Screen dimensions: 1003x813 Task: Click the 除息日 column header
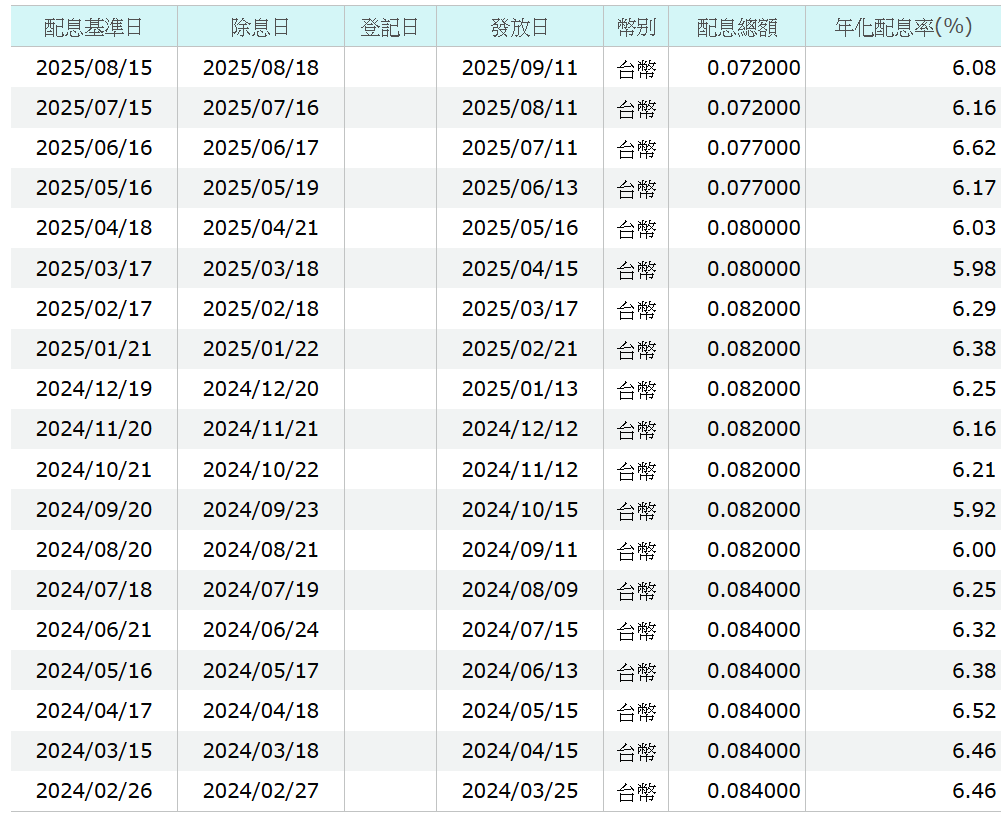point(261,27)
